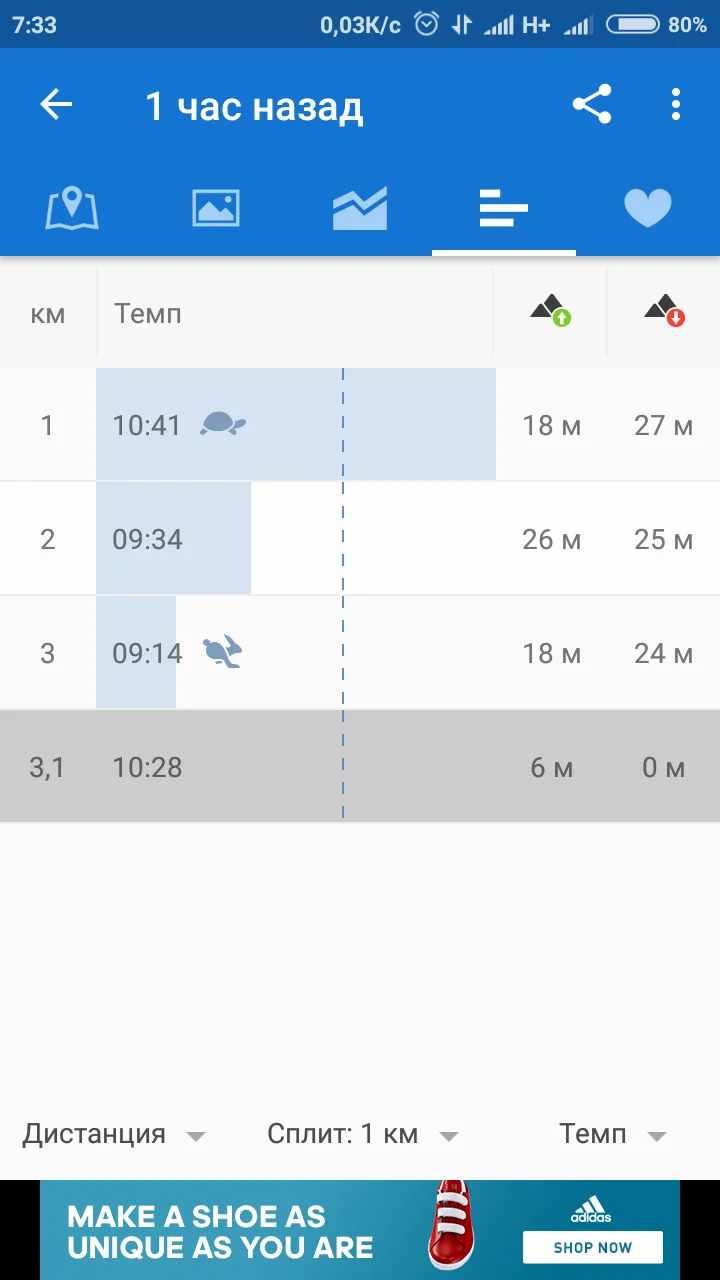Screen dimensions: 720x1280
Task: Open the three-dot overflow menu
Action: coord(676,105)
